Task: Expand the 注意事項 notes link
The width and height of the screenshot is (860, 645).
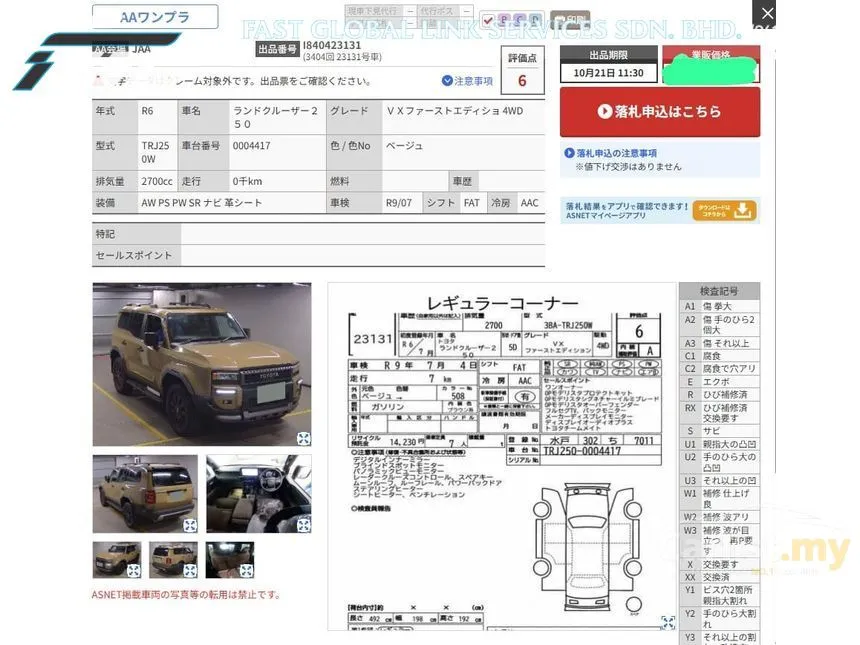Action: tap(467, 81)
